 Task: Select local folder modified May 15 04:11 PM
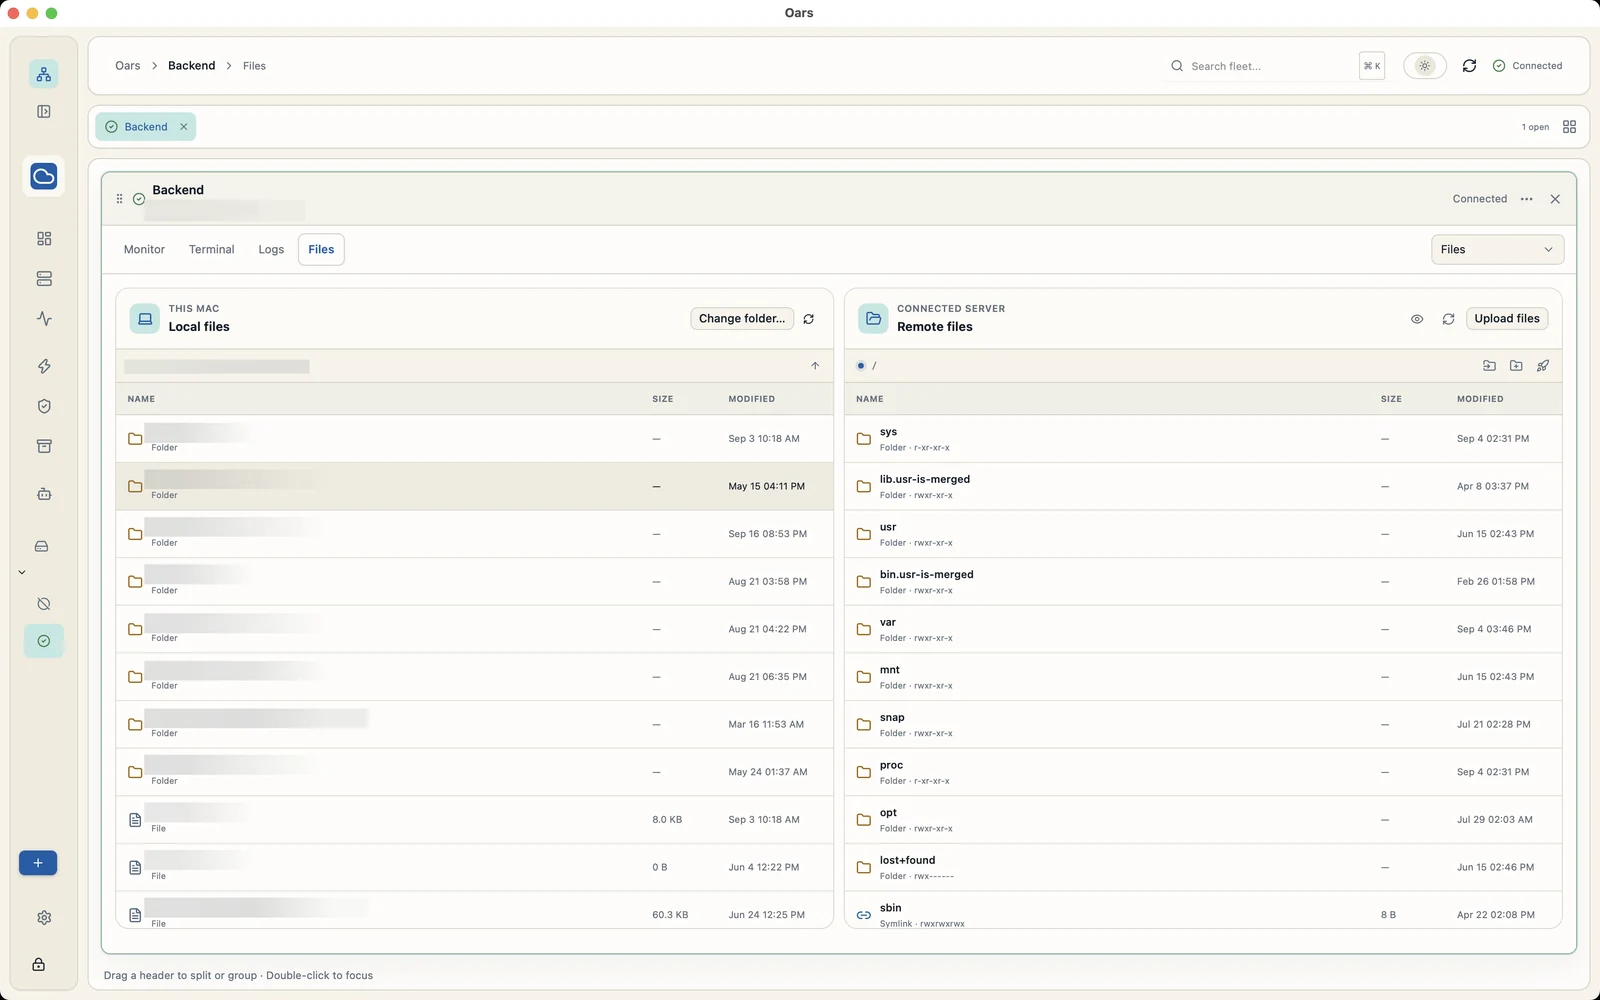(474, 487)
